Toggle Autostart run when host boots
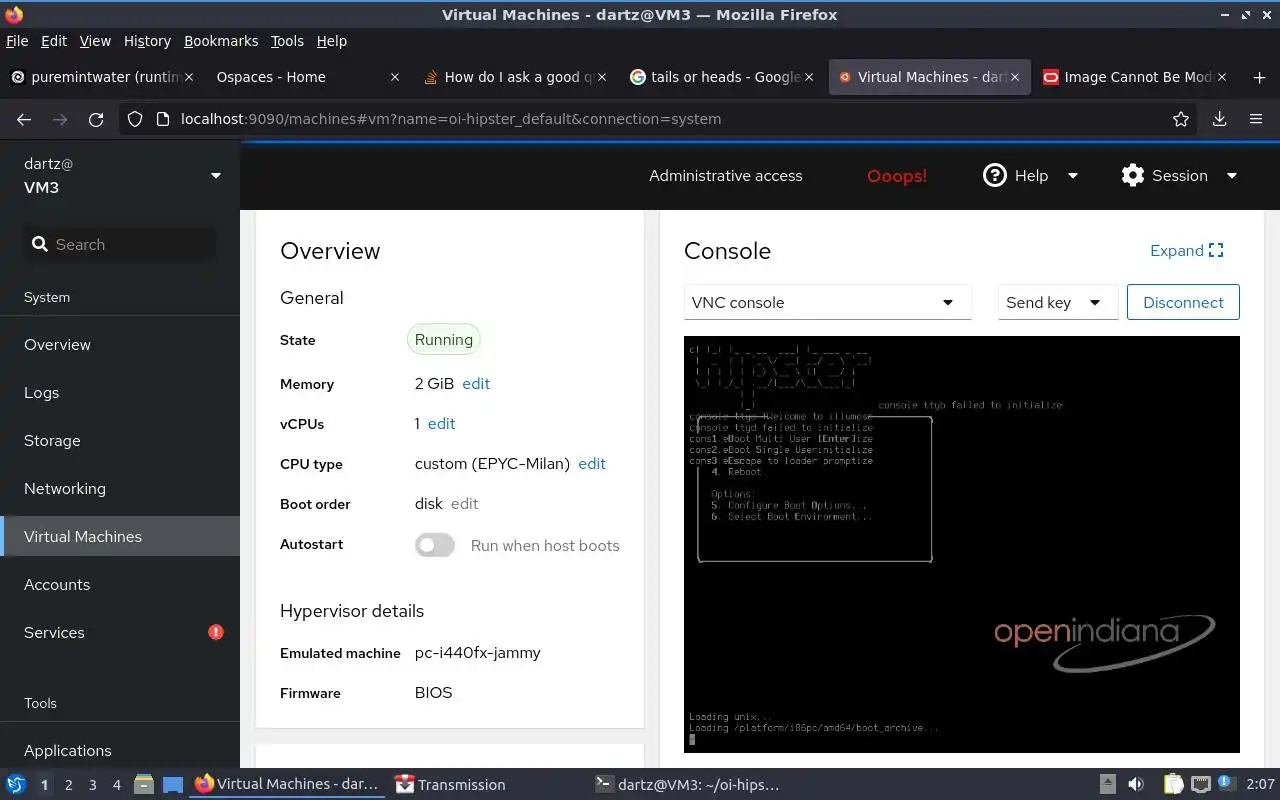This screenshot has width=1280, height=800. [x=435, y=545]
